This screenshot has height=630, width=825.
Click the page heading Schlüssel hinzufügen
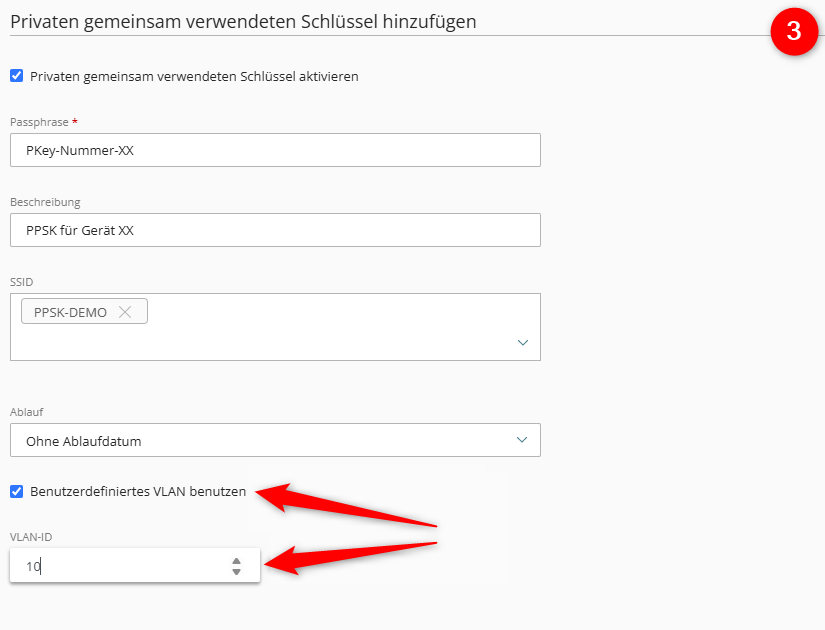pos(243,22)
